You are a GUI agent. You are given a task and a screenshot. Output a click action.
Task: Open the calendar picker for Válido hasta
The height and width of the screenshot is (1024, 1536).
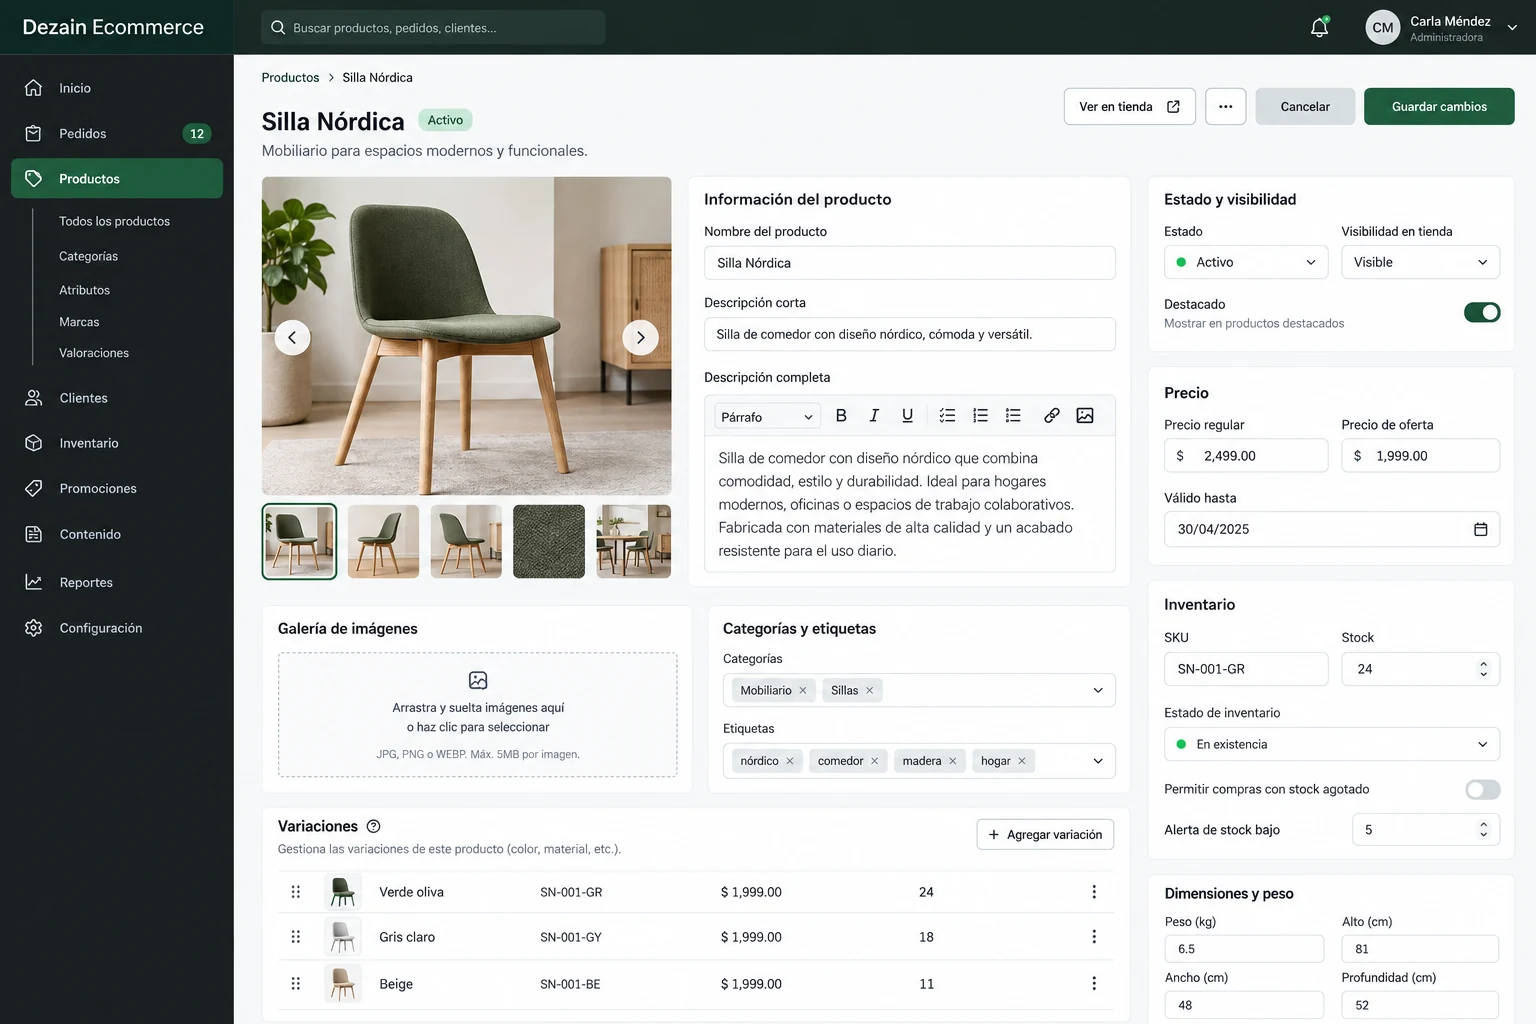[1480, 529]
